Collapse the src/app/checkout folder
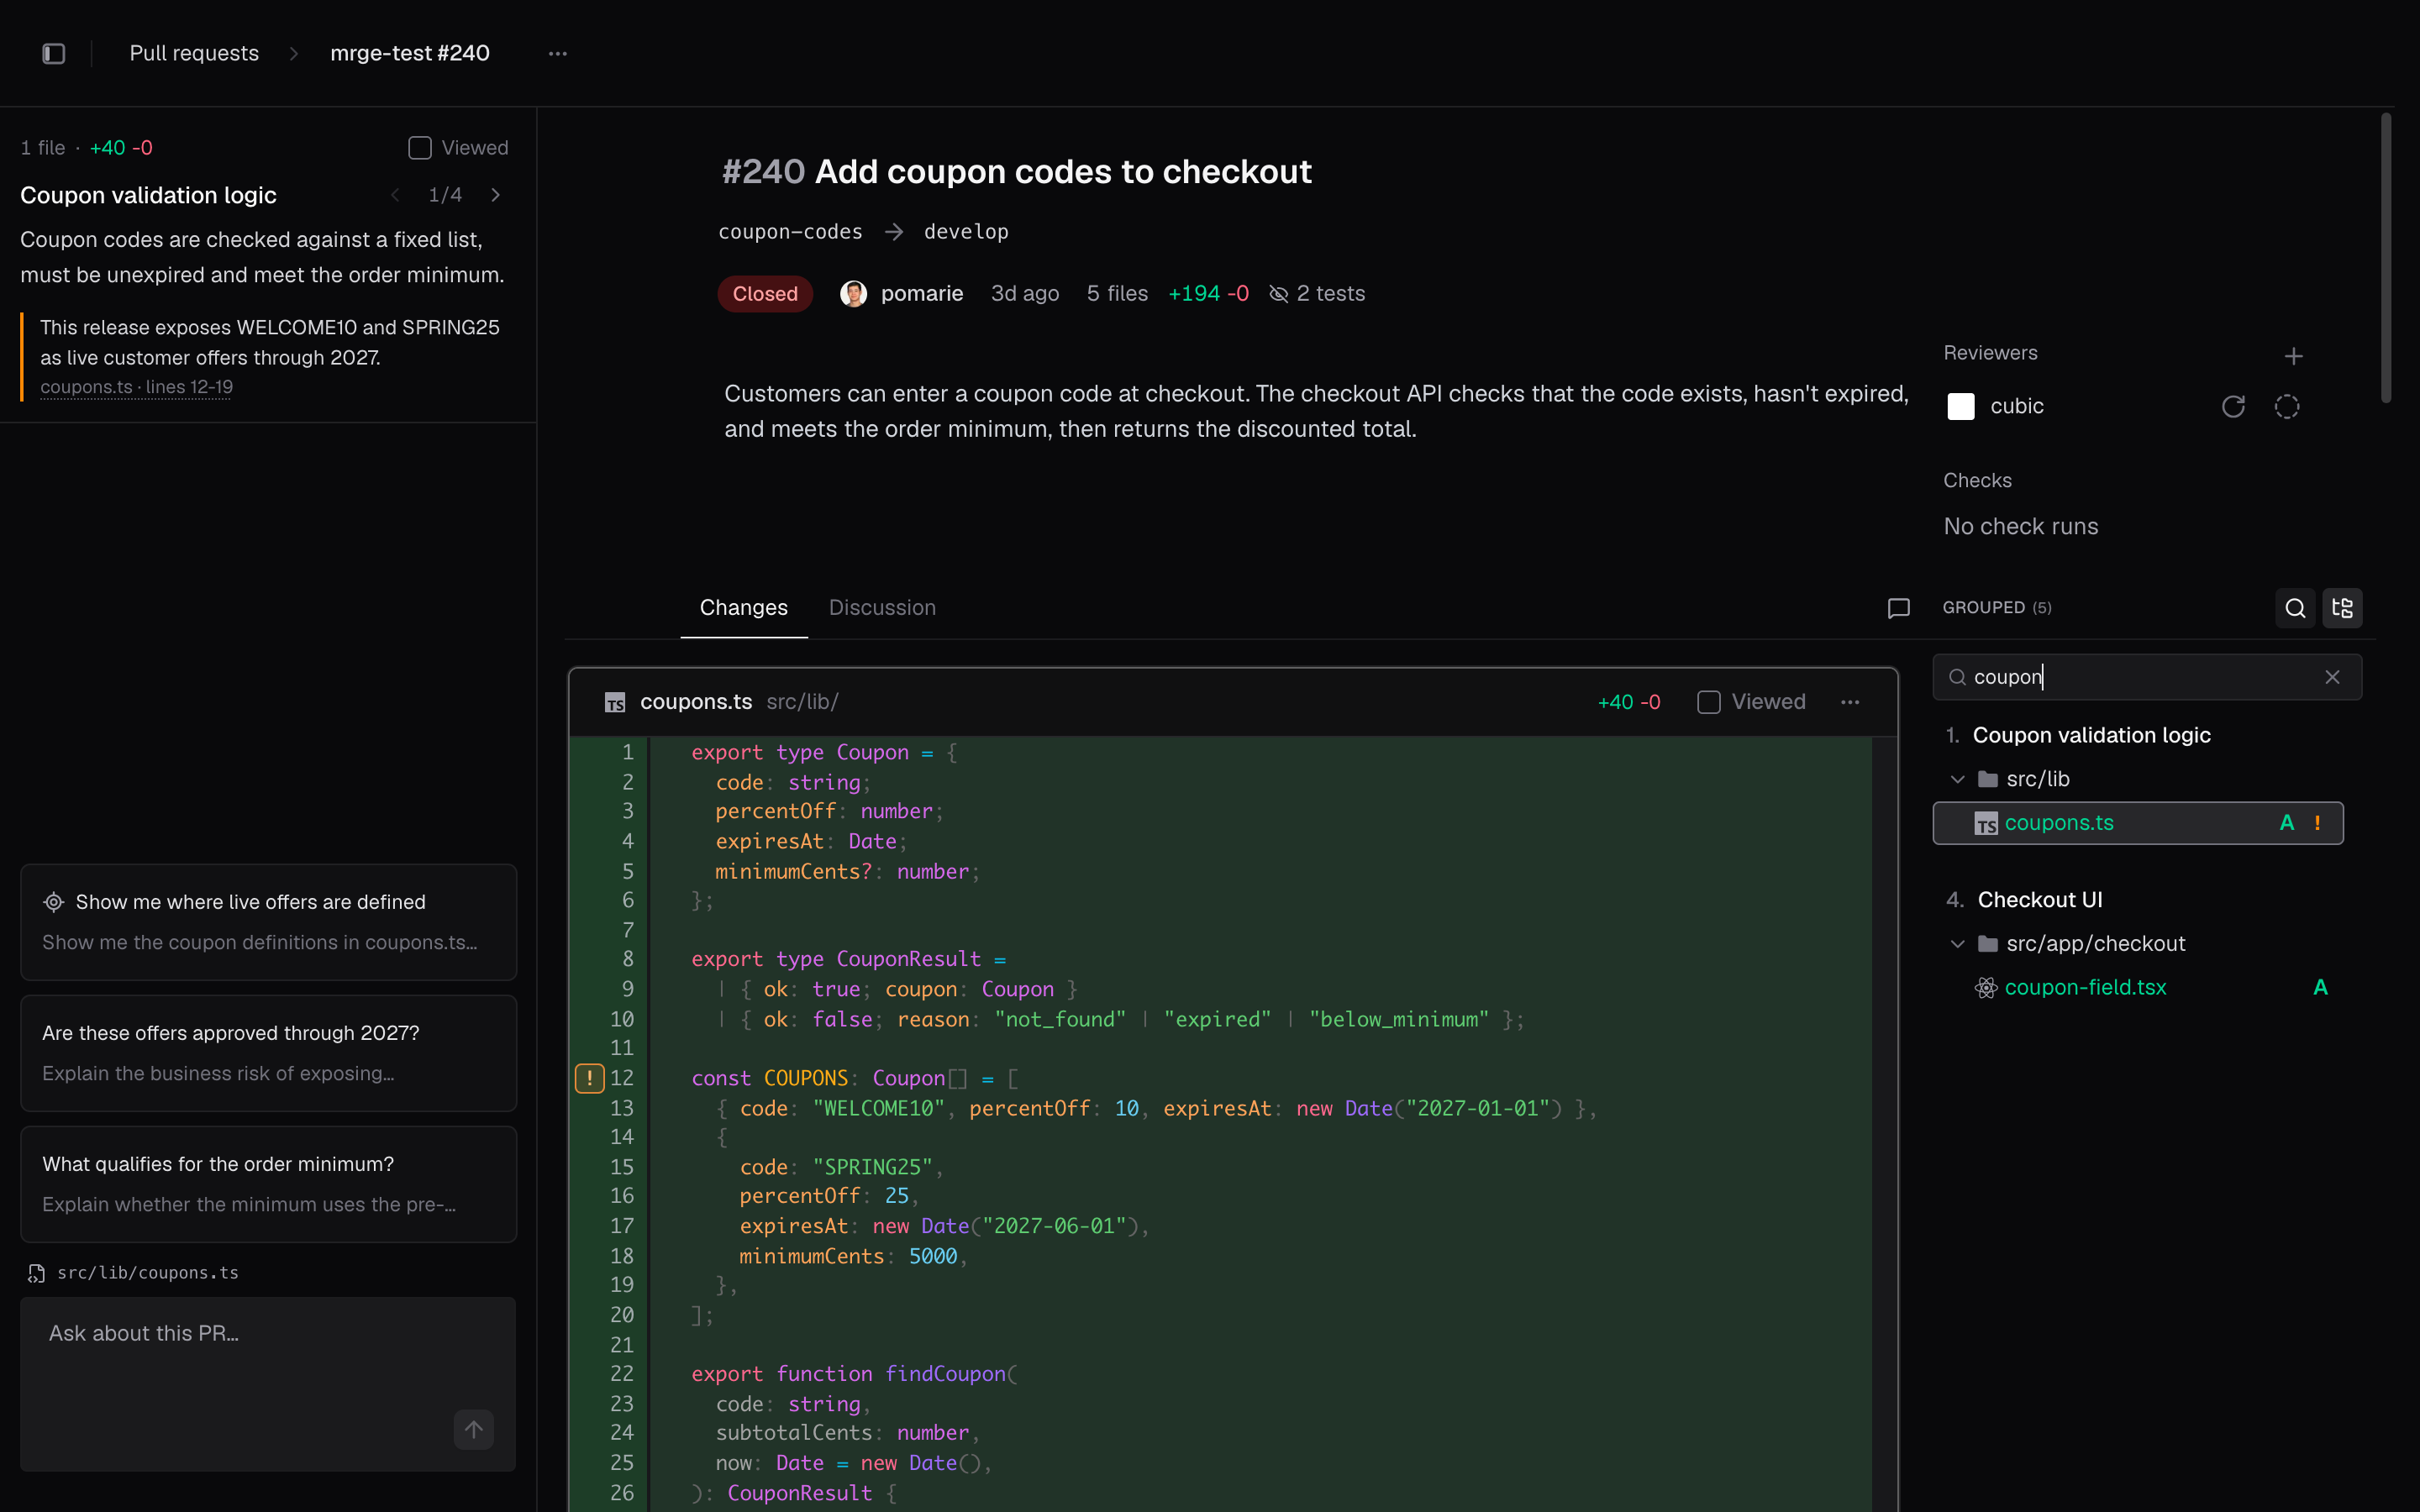Screen dimensions: 2420x1512 (1958, 944)
